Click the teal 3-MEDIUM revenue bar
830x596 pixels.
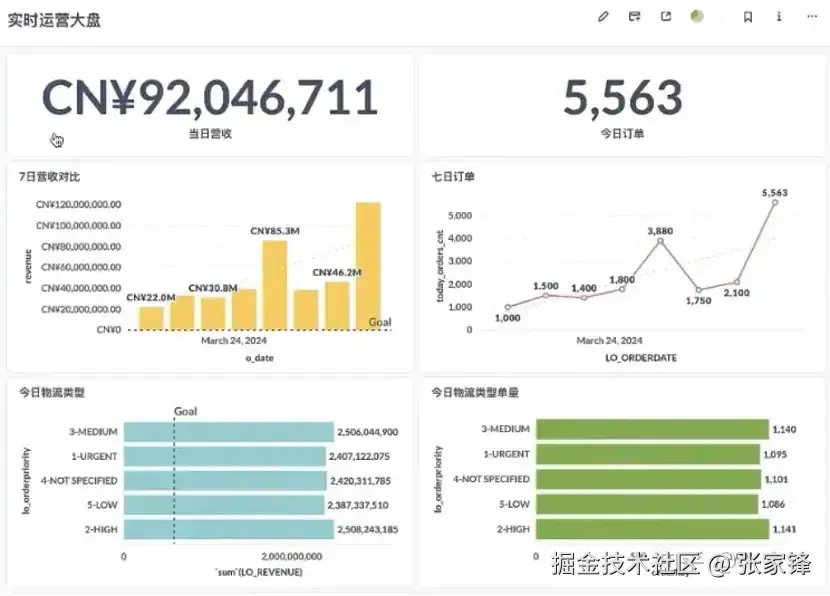pyautogui.click(x=229, y=432)
